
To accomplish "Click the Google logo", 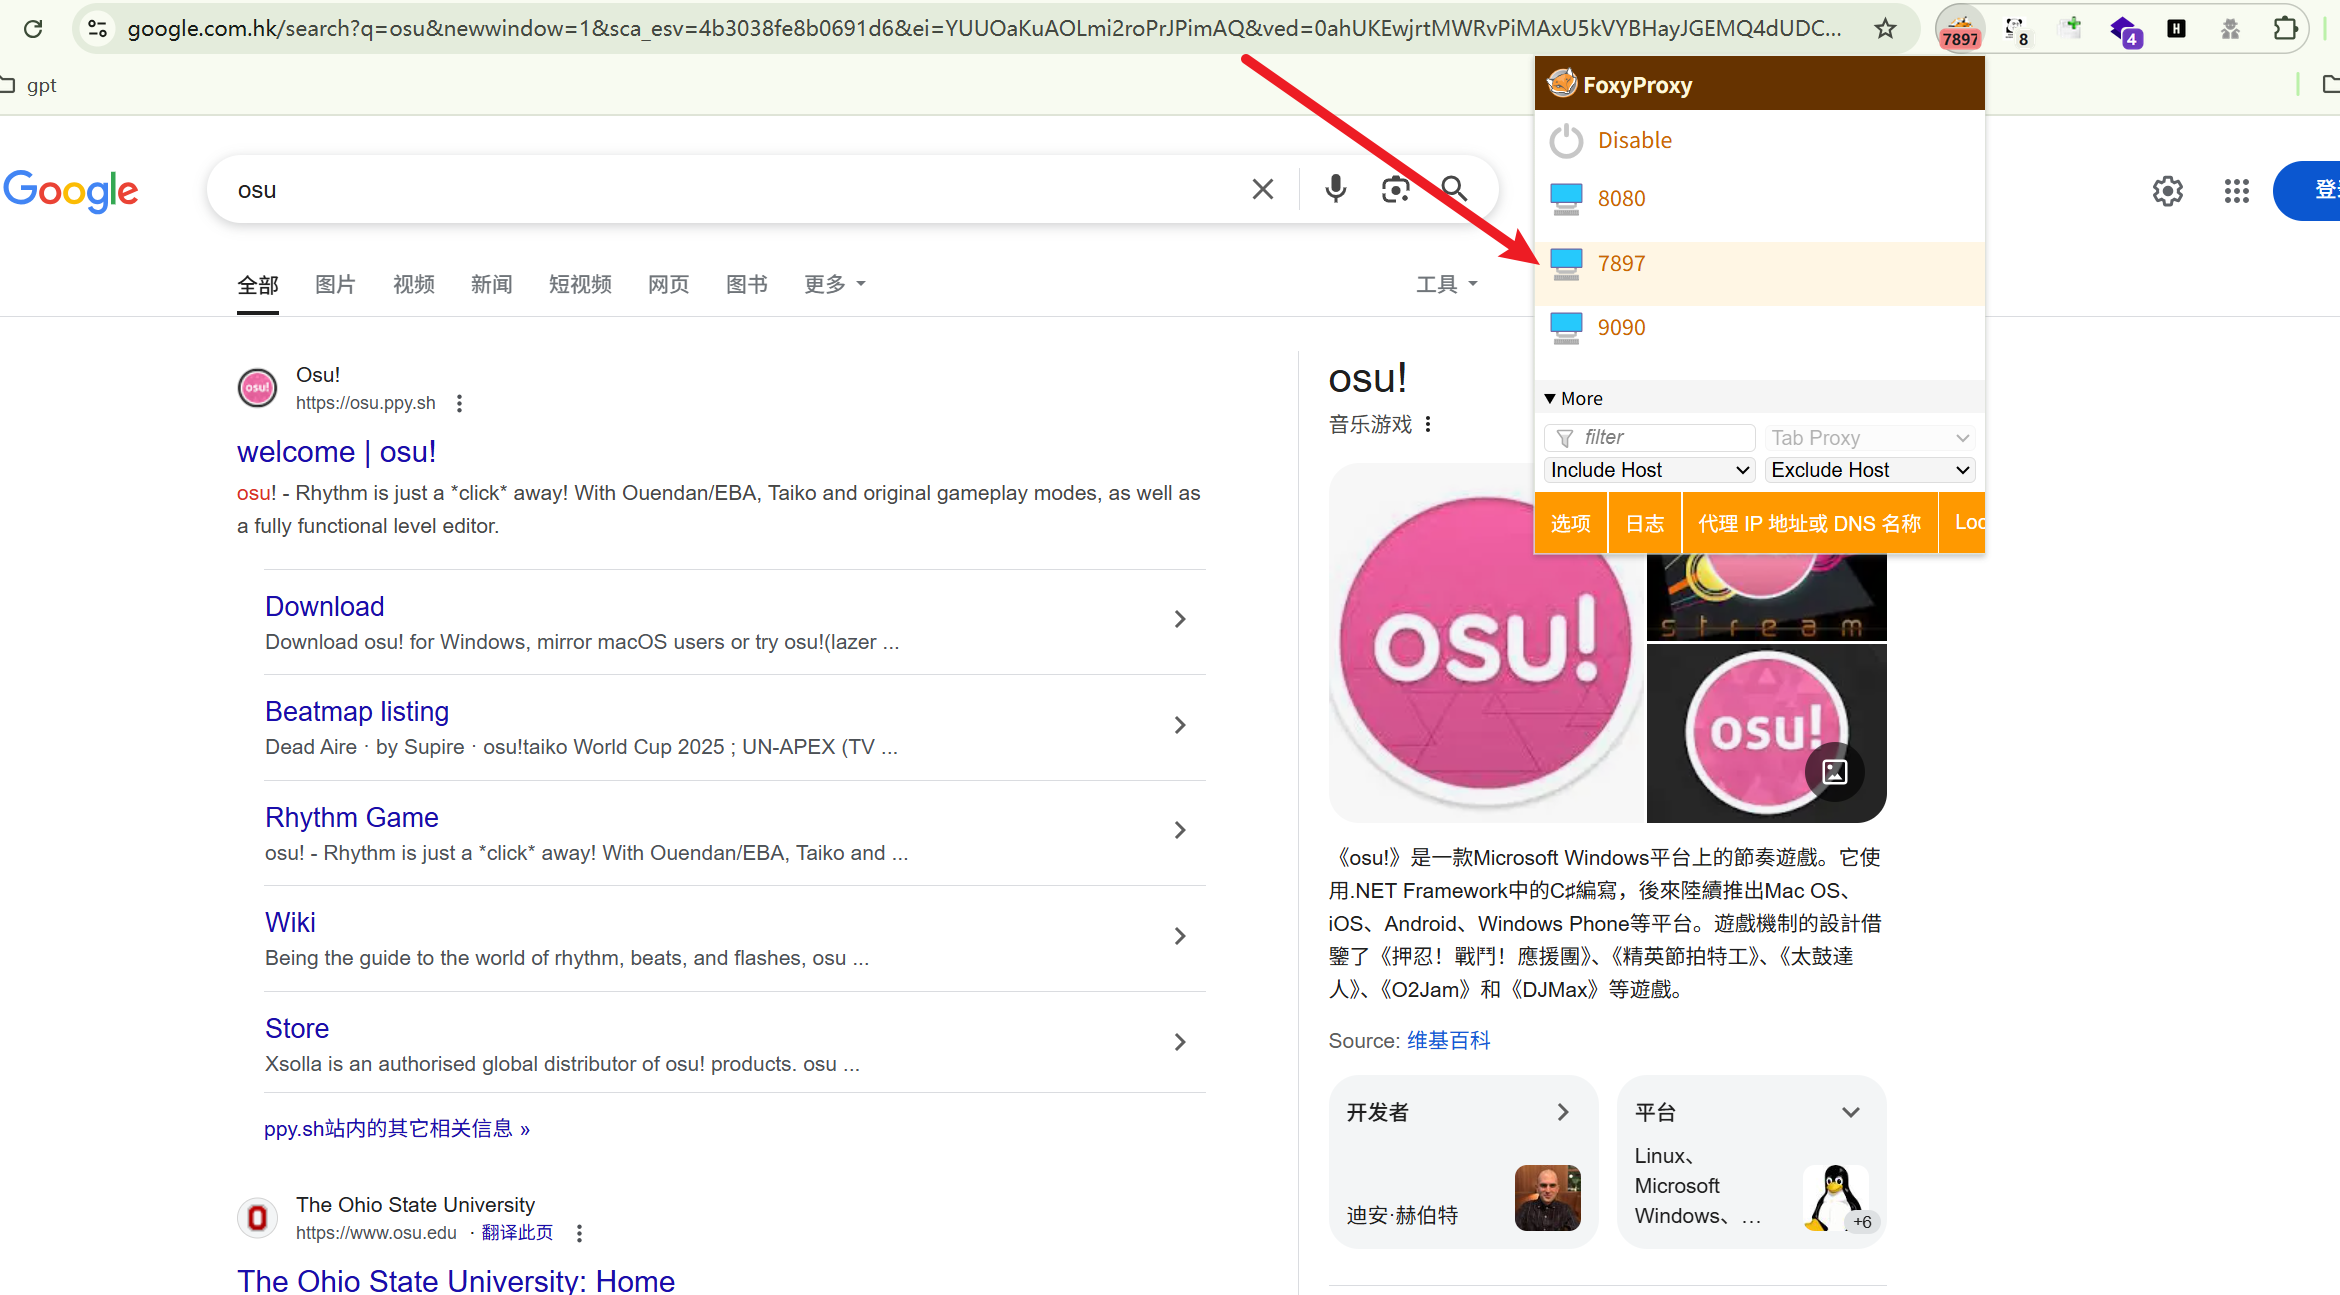I will (71, 190).
